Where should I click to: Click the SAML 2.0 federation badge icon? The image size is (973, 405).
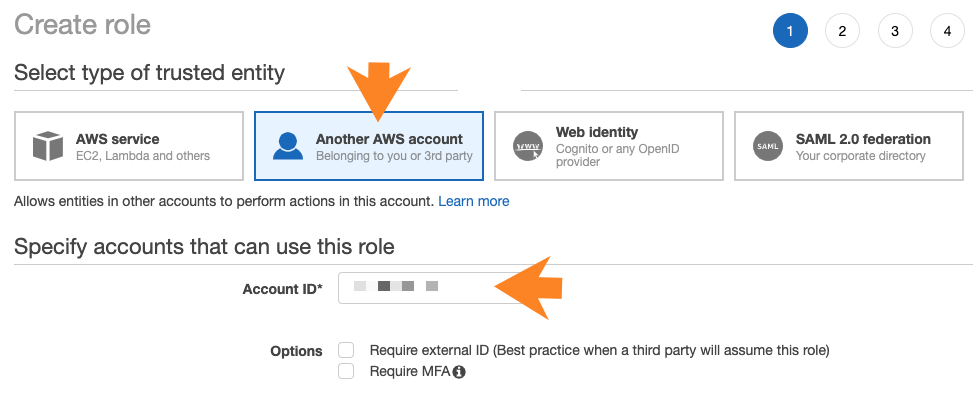(768, 146)
